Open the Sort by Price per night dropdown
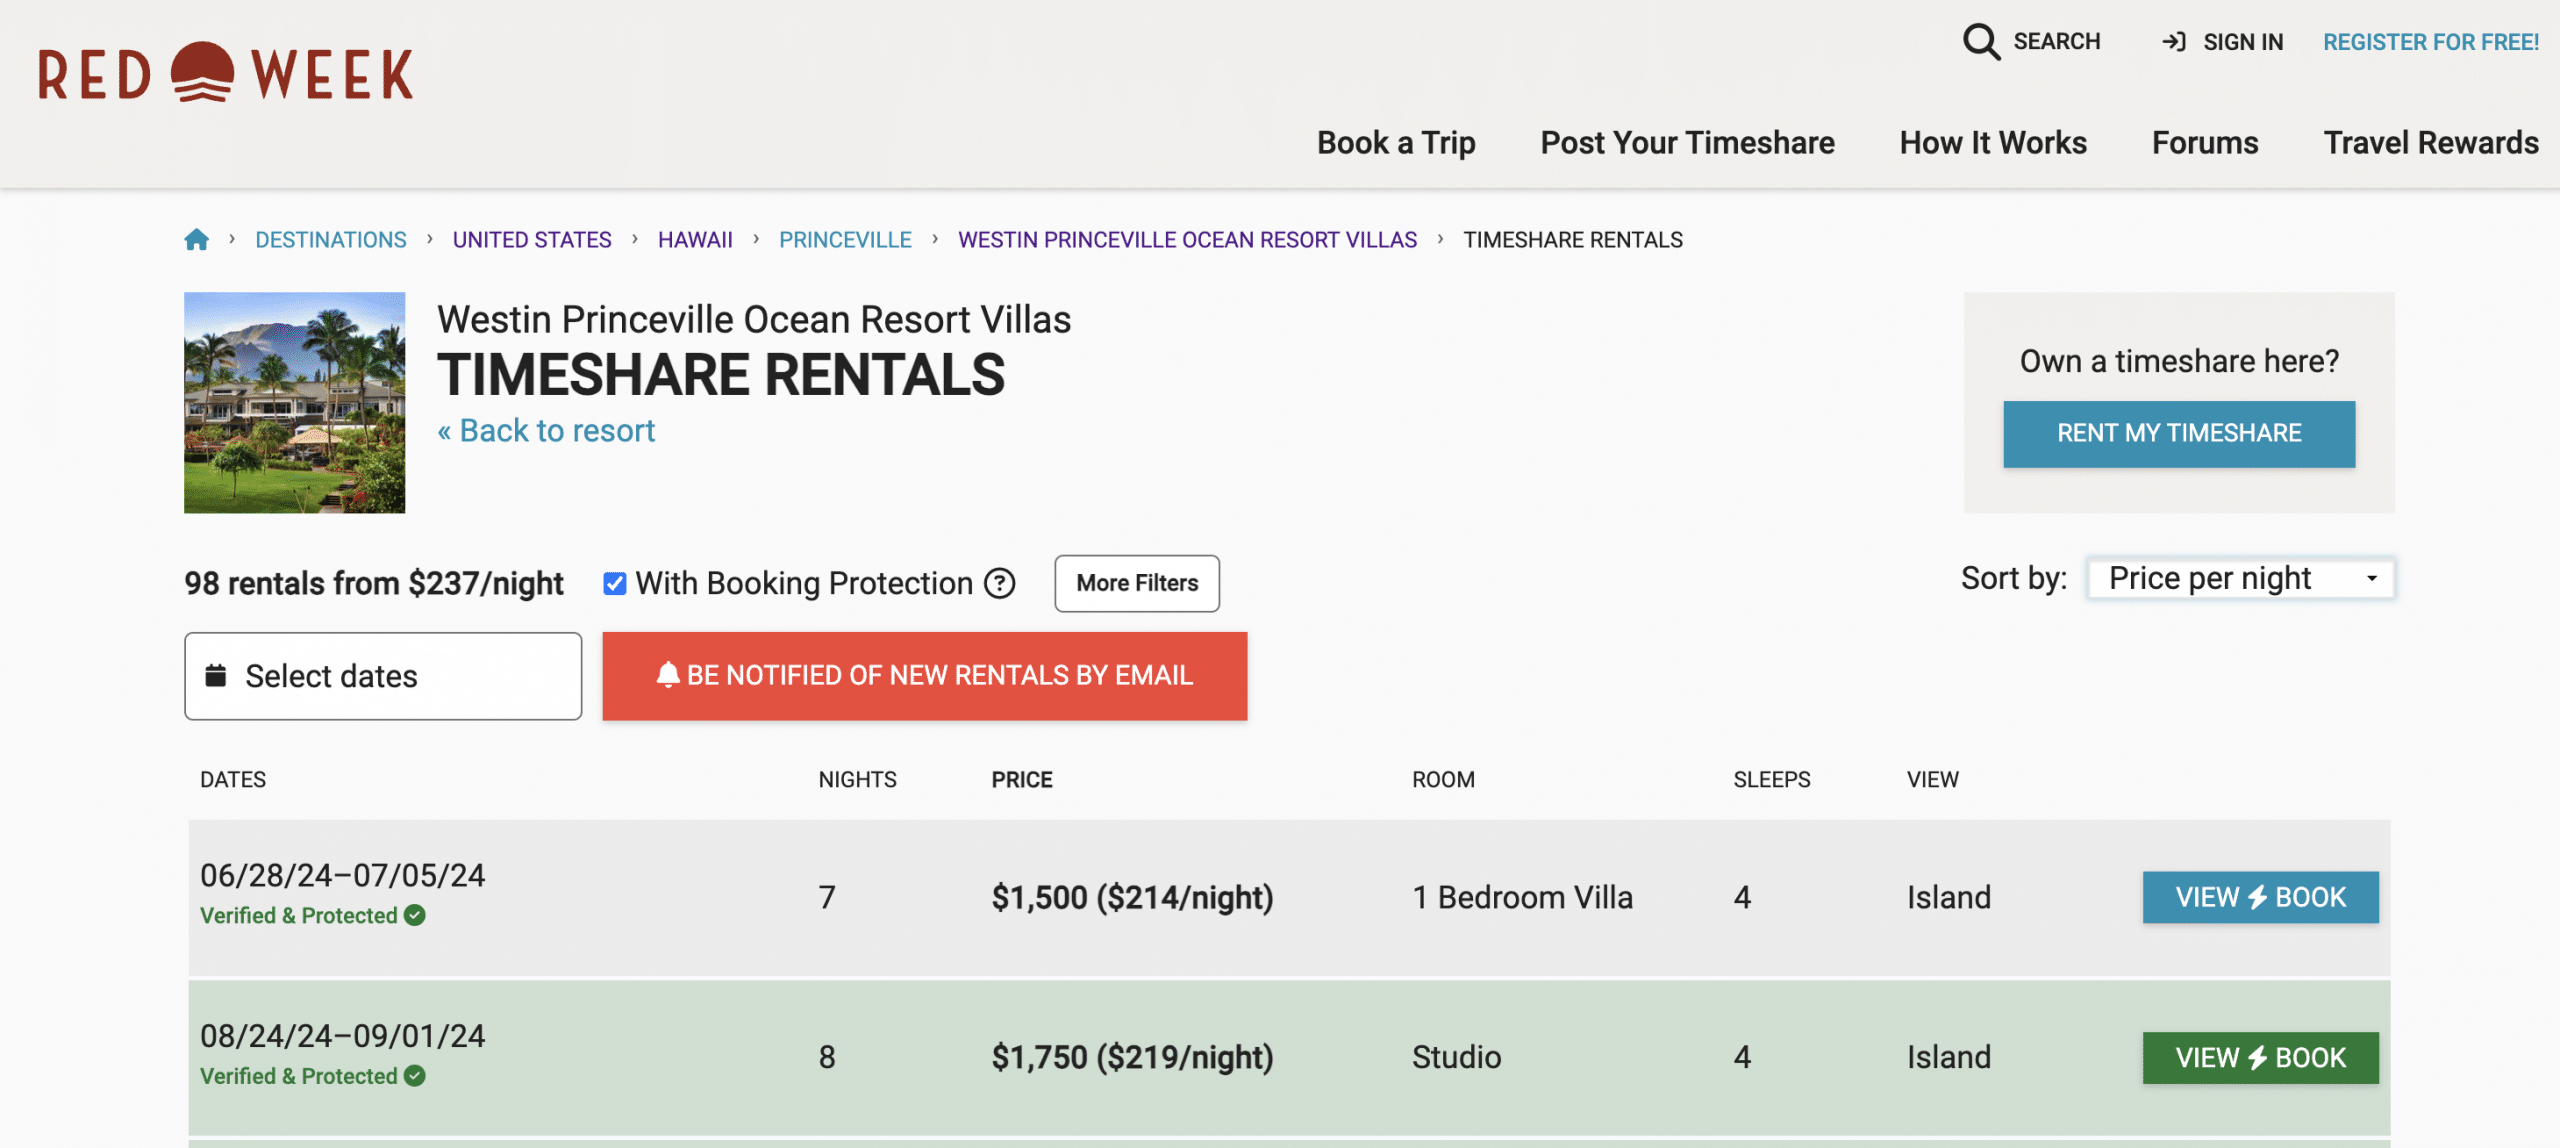 coord(2240,579)
